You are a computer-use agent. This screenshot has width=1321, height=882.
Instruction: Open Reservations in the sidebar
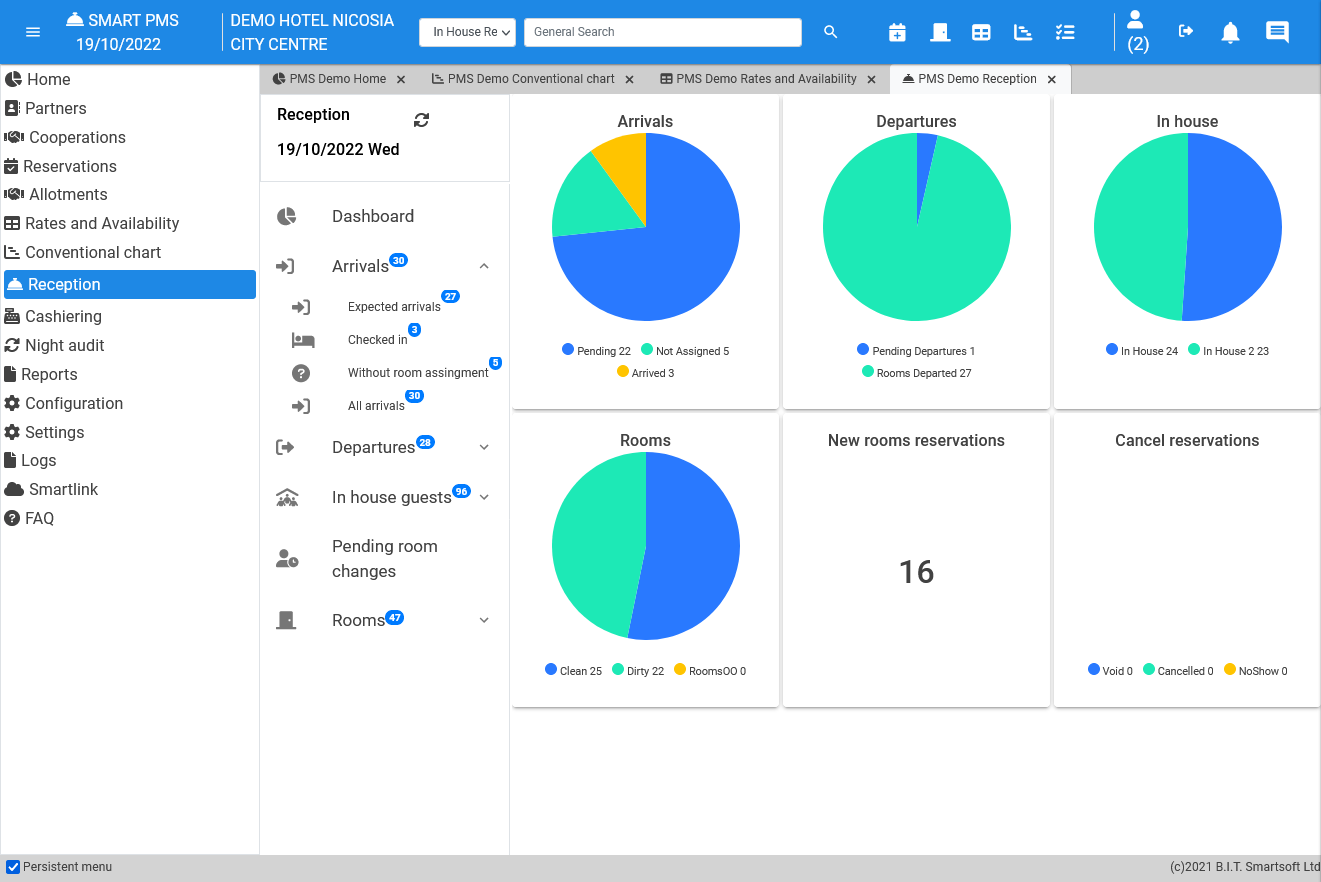point(70,166)
